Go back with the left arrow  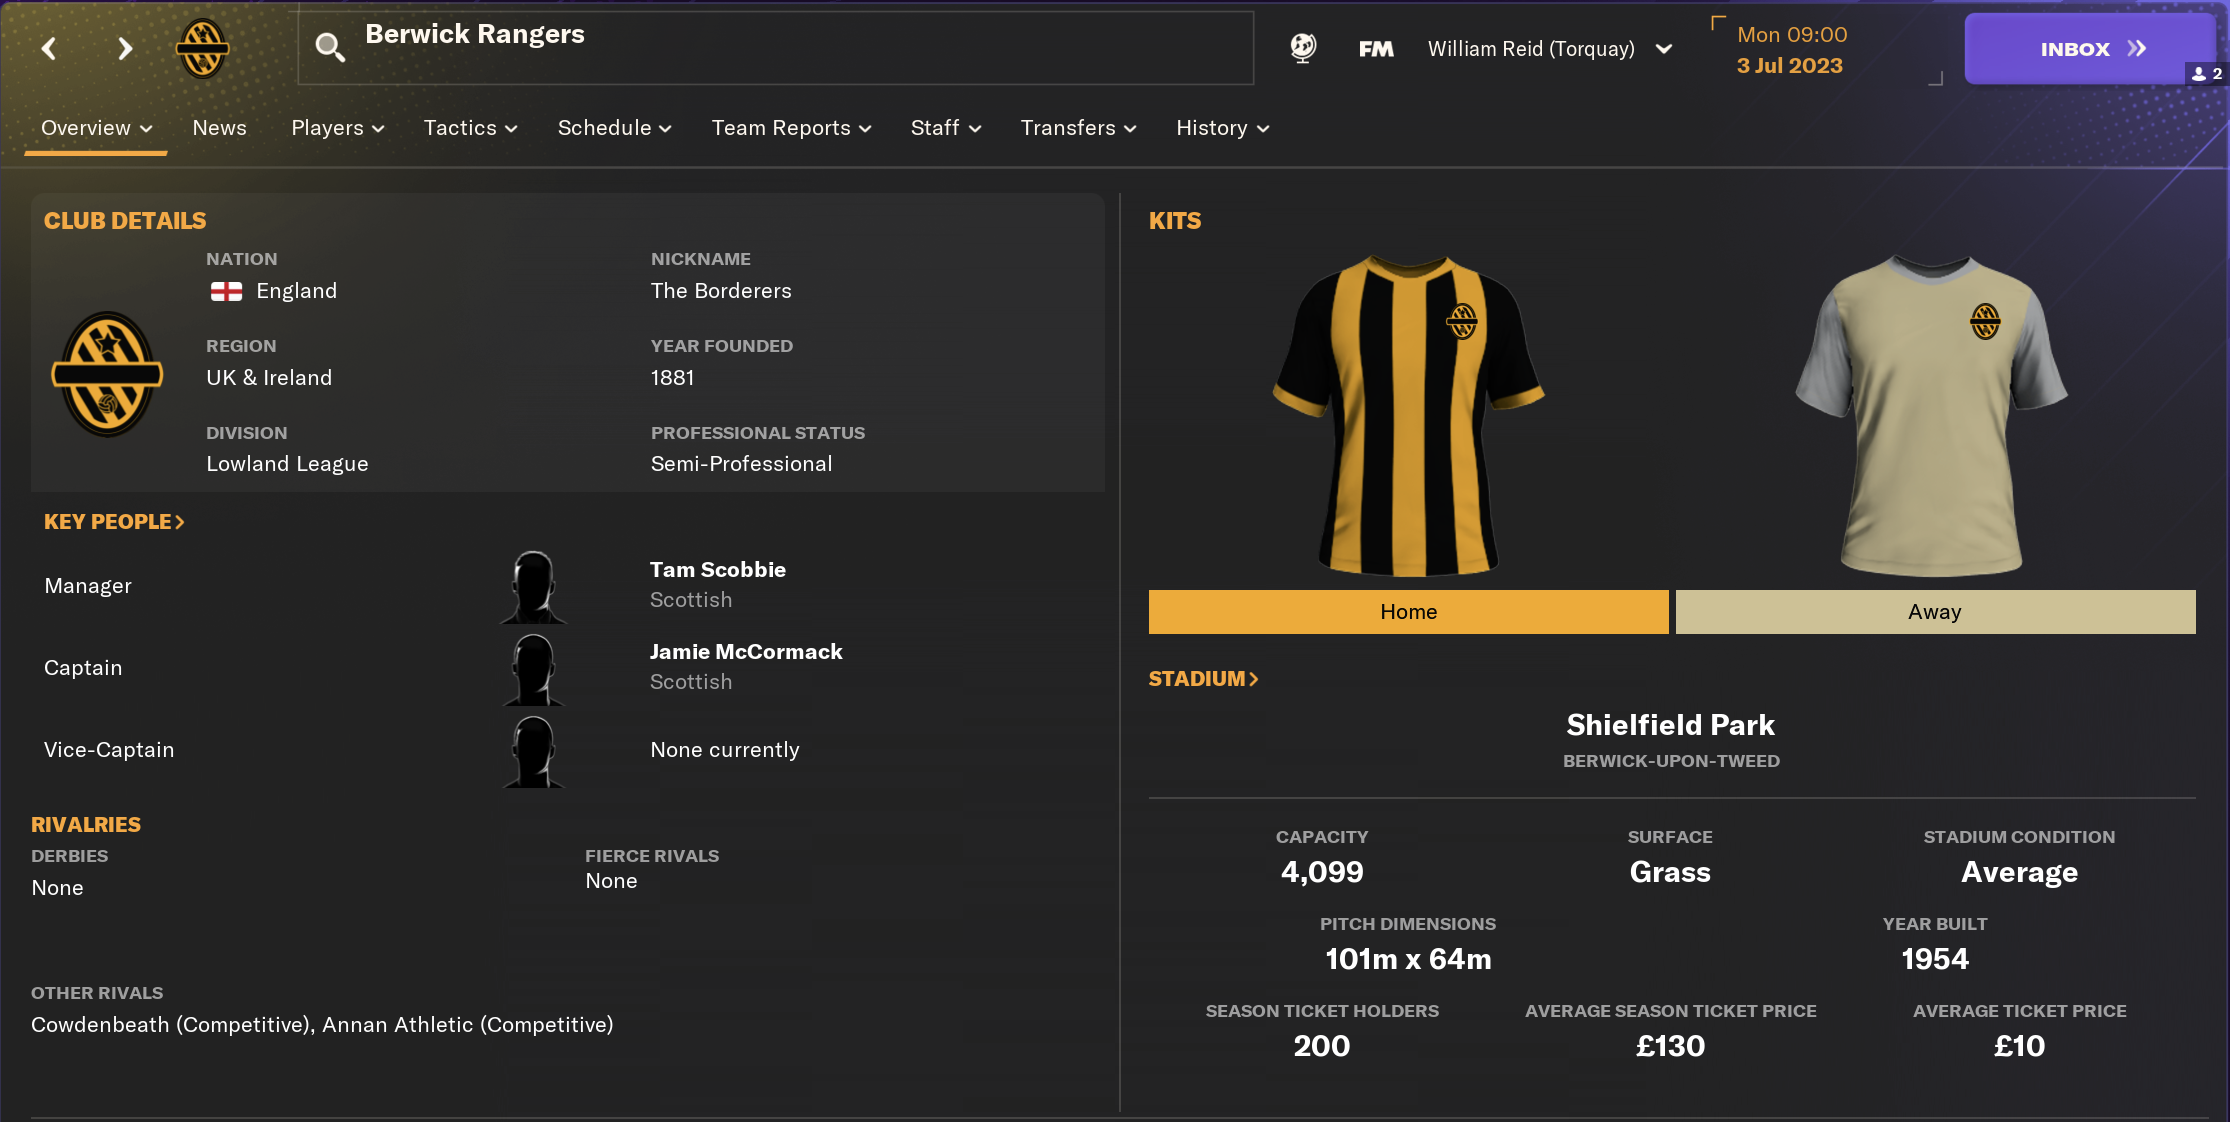[x=48, y=48]
